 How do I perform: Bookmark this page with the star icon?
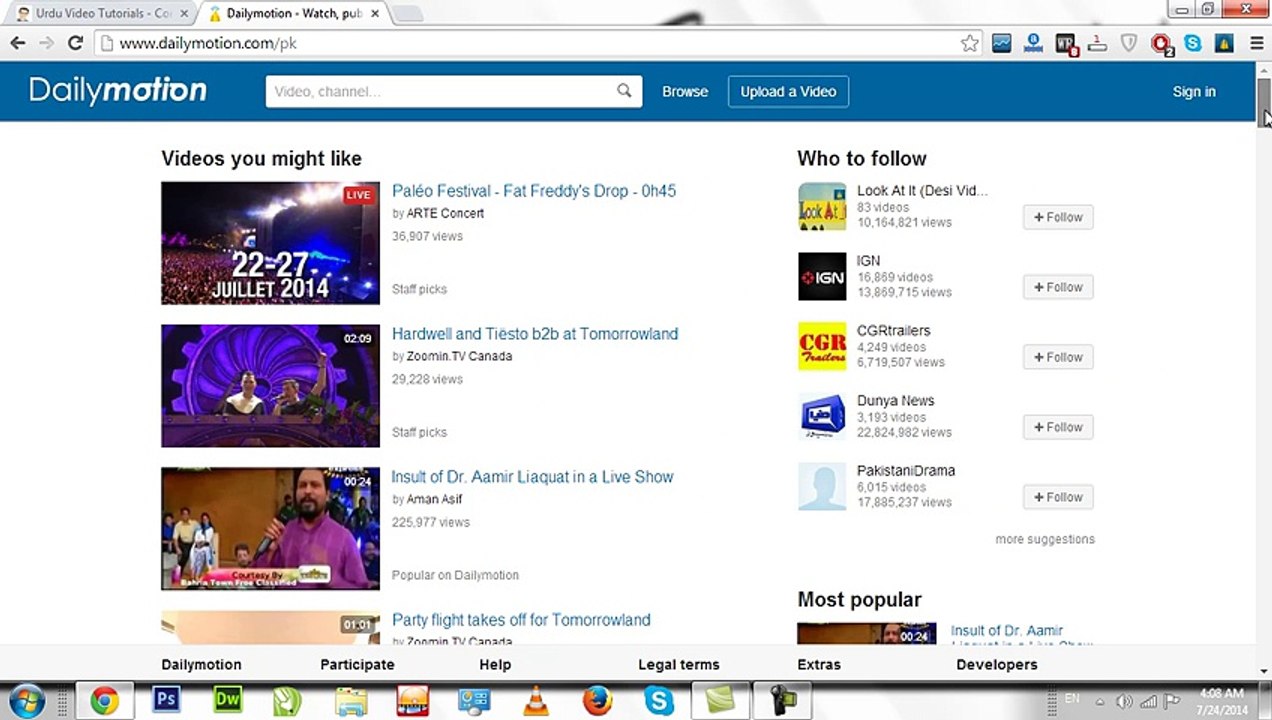[x=969, y=43]
